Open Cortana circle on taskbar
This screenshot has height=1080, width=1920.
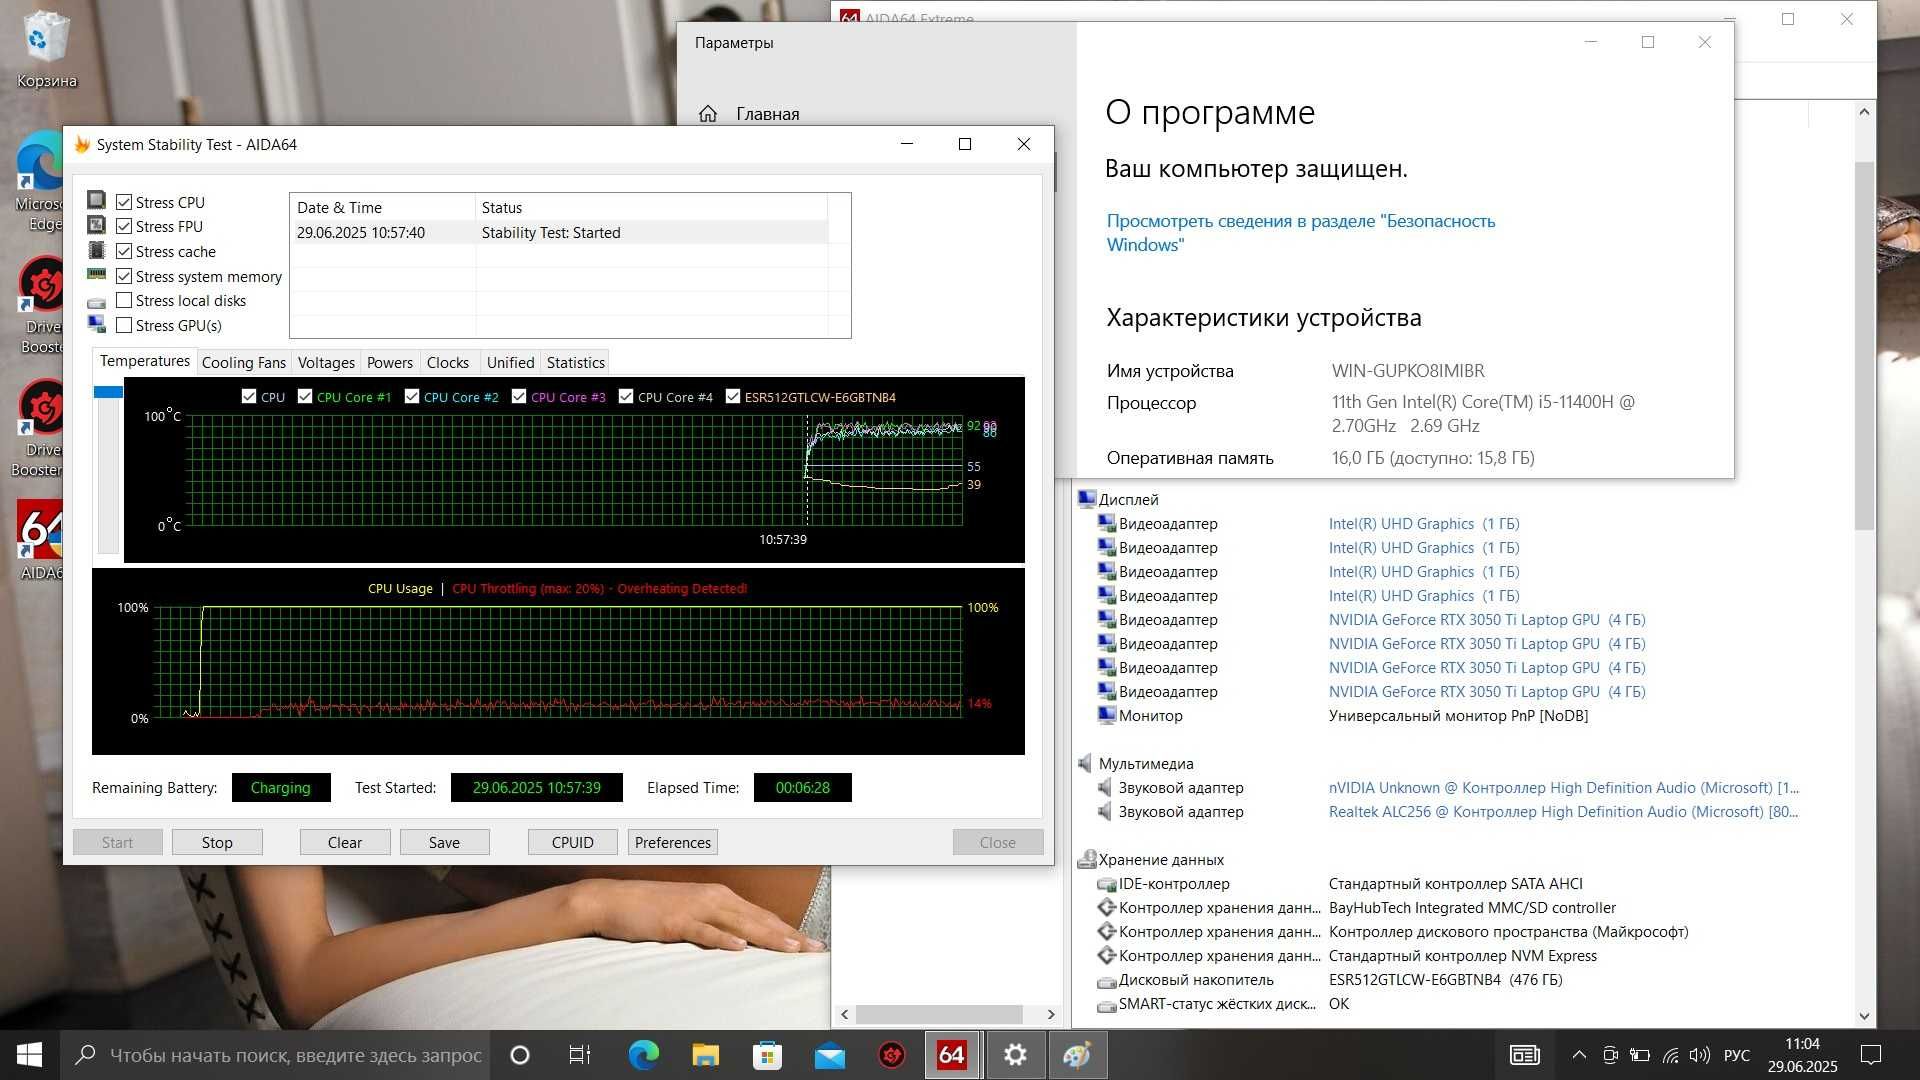[519, 1055]
